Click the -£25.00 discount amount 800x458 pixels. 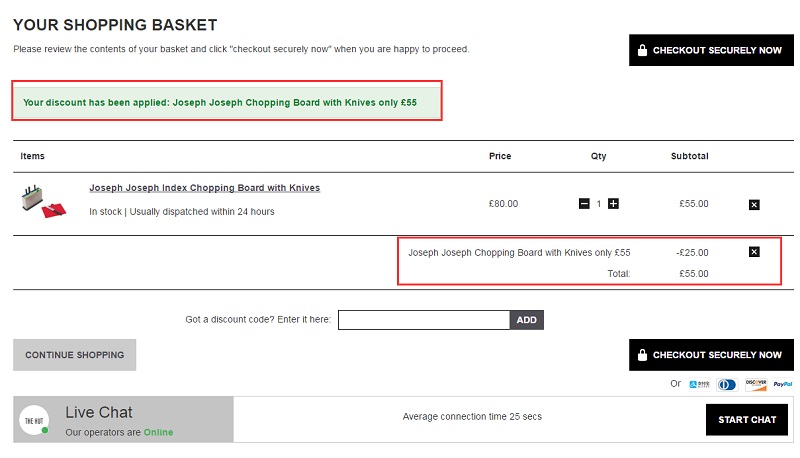(x=692, y=252)
